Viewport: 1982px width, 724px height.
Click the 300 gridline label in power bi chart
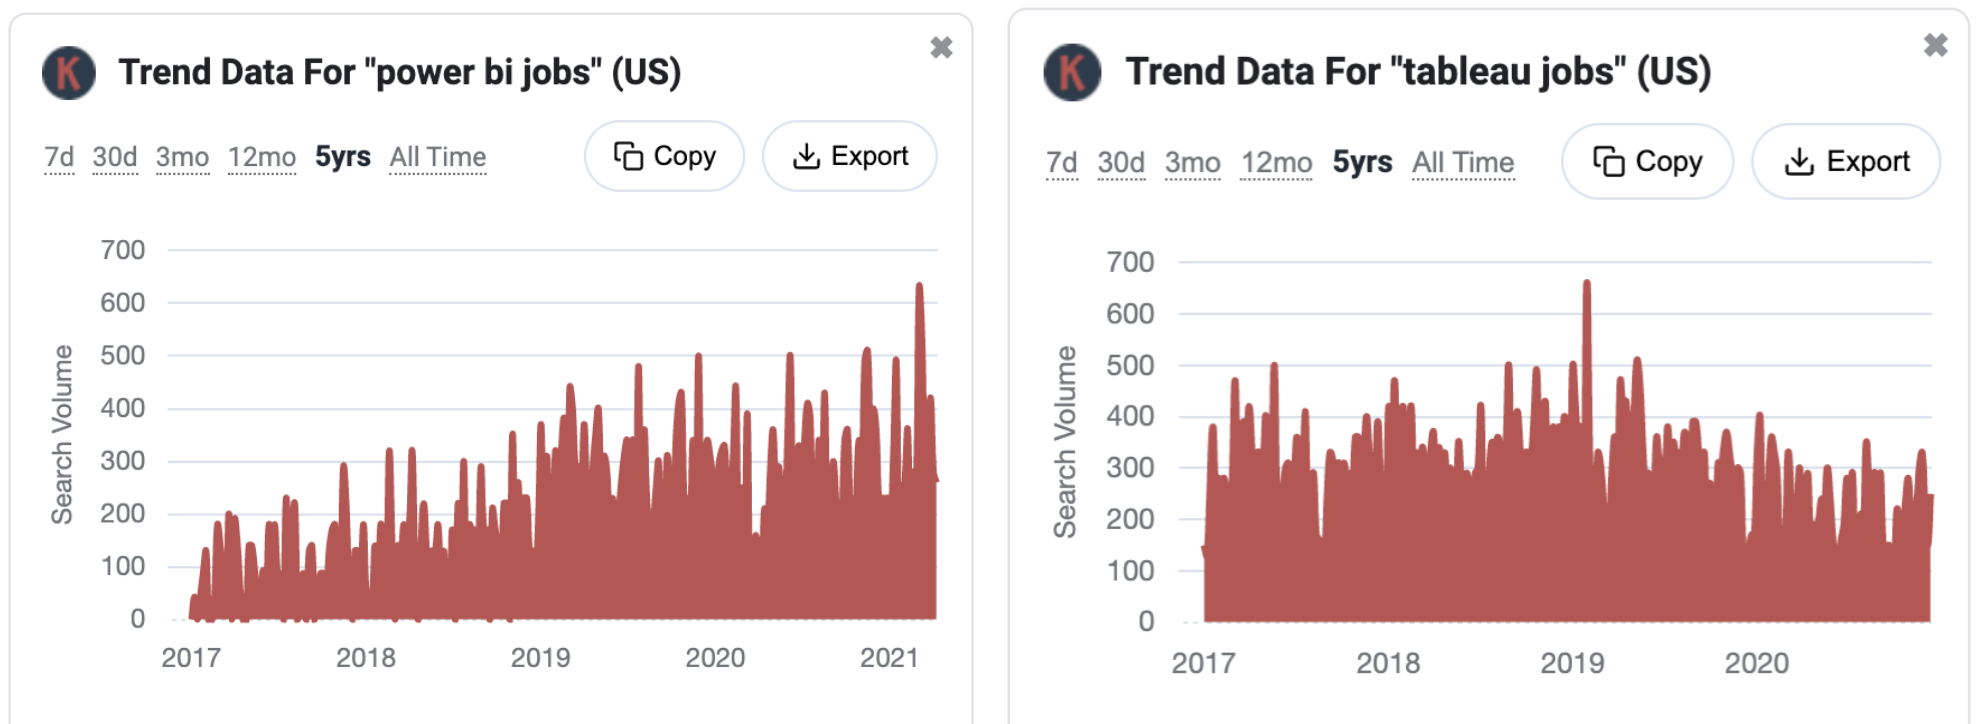123,461
